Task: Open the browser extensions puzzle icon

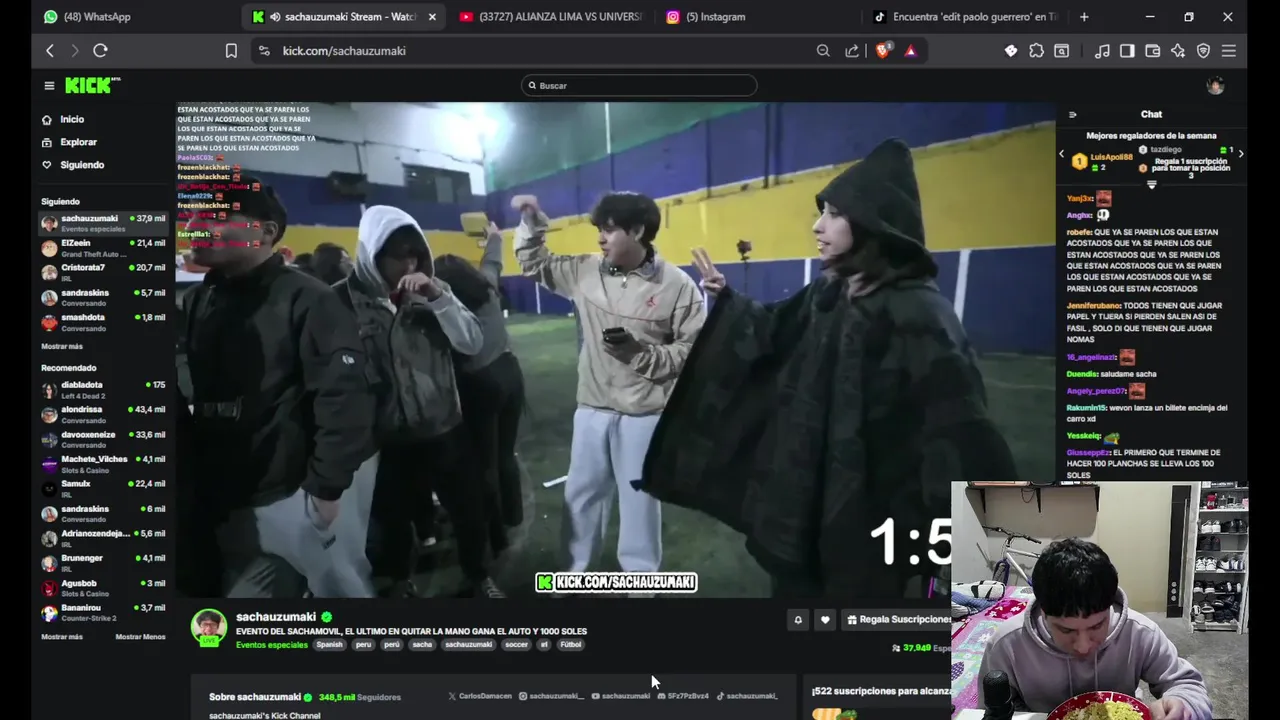Action: coord(1036,50)
